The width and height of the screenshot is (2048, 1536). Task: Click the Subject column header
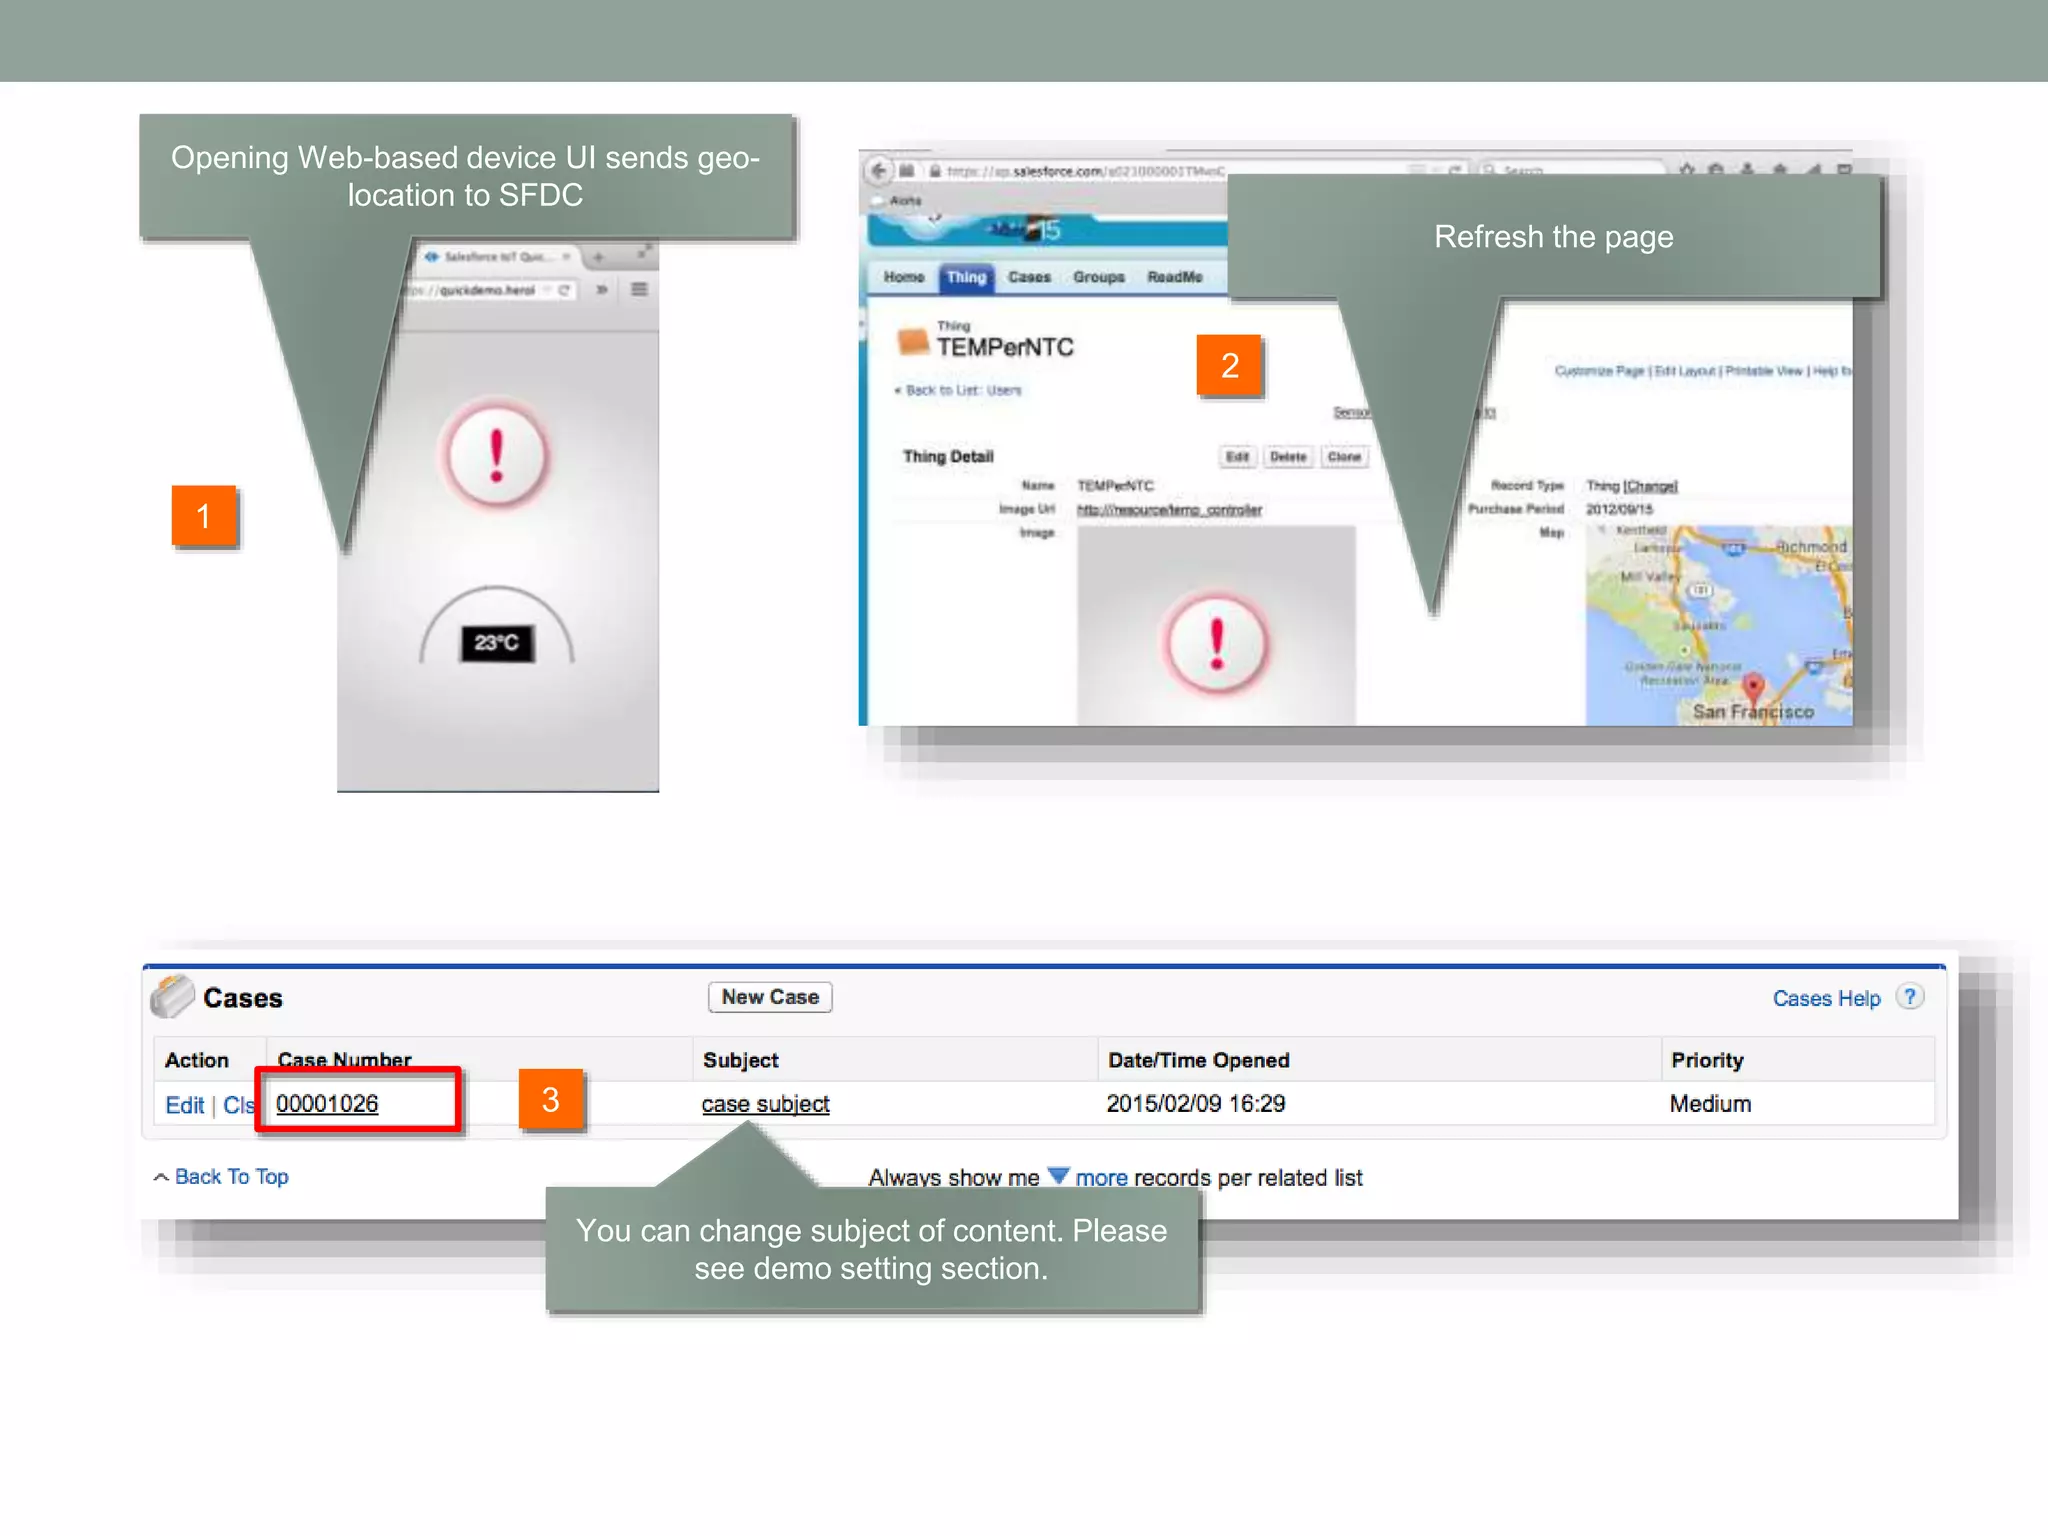coord(740,1060)
